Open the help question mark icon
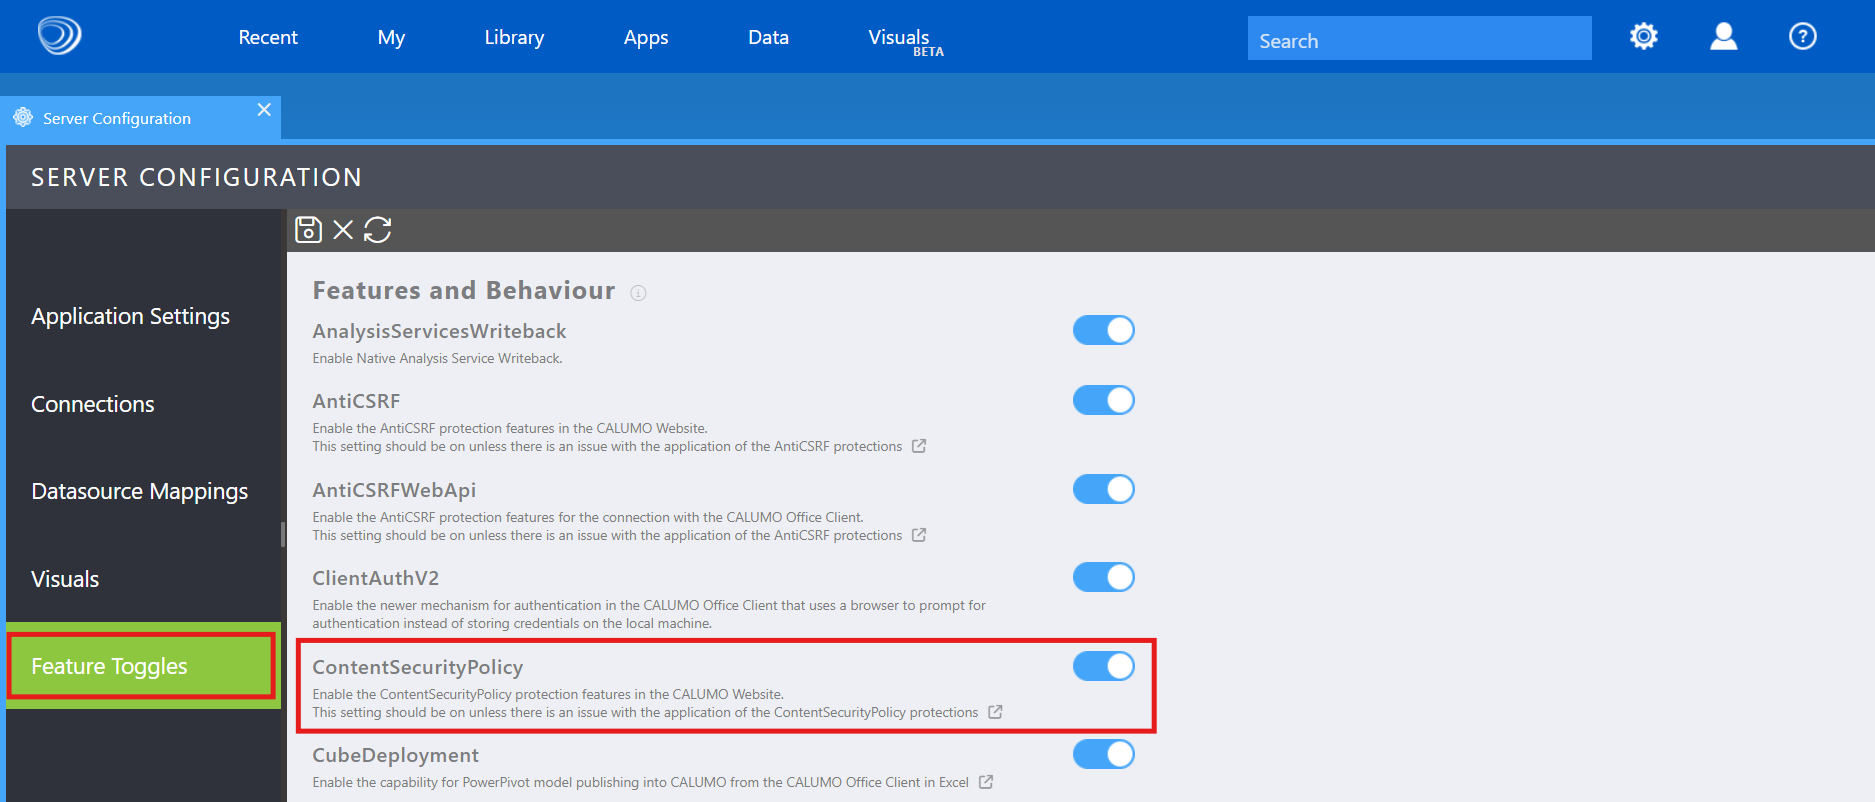 point(1802,37)
